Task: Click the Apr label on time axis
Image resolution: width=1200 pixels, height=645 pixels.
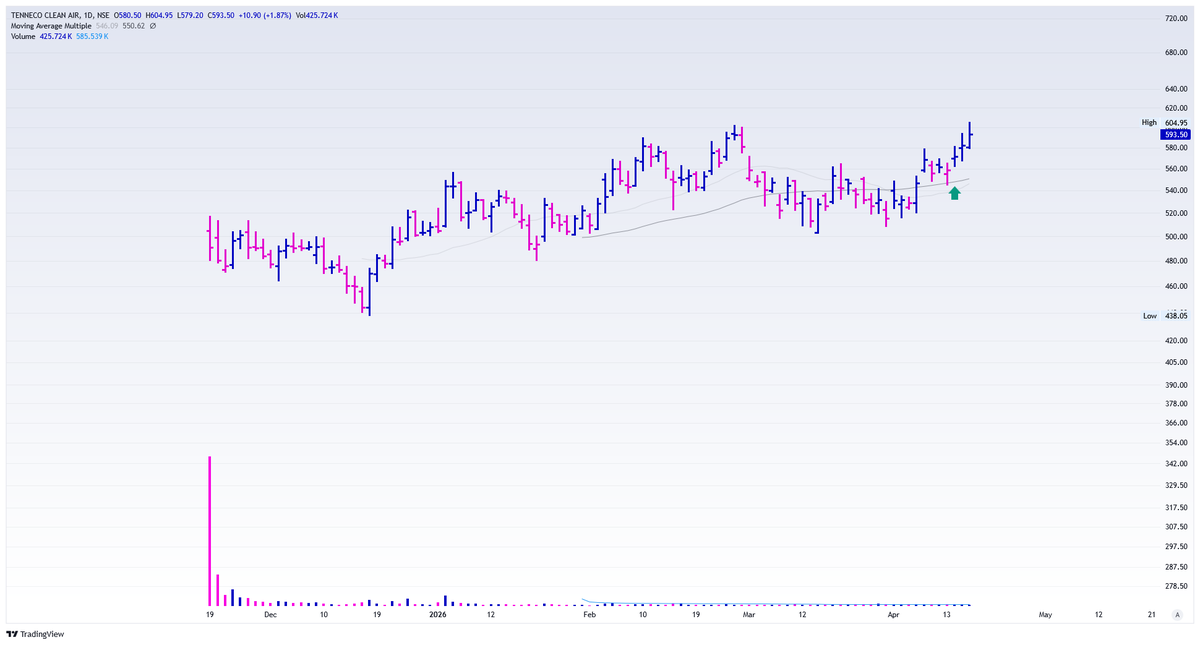Action: coord(893,615)
